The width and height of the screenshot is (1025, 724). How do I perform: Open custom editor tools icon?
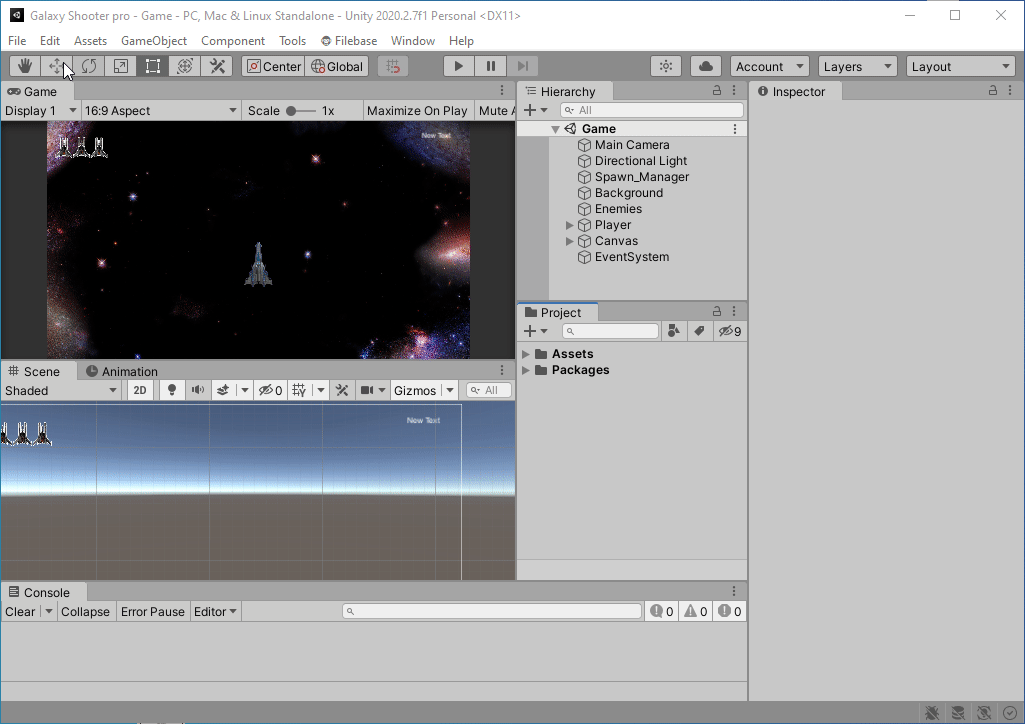[217, 66]
